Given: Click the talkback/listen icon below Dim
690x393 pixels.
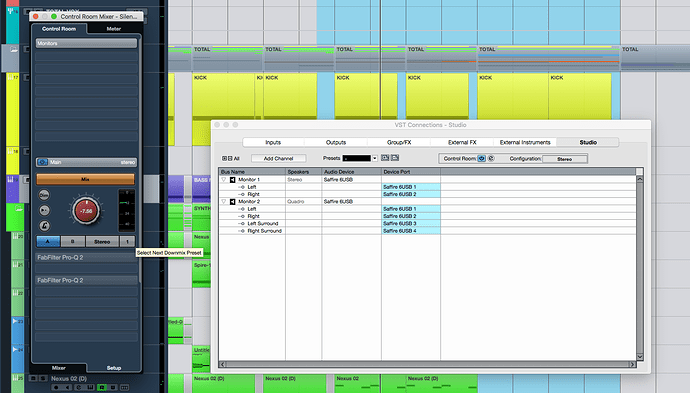Looking at the screenshot, I should point(44,210).
